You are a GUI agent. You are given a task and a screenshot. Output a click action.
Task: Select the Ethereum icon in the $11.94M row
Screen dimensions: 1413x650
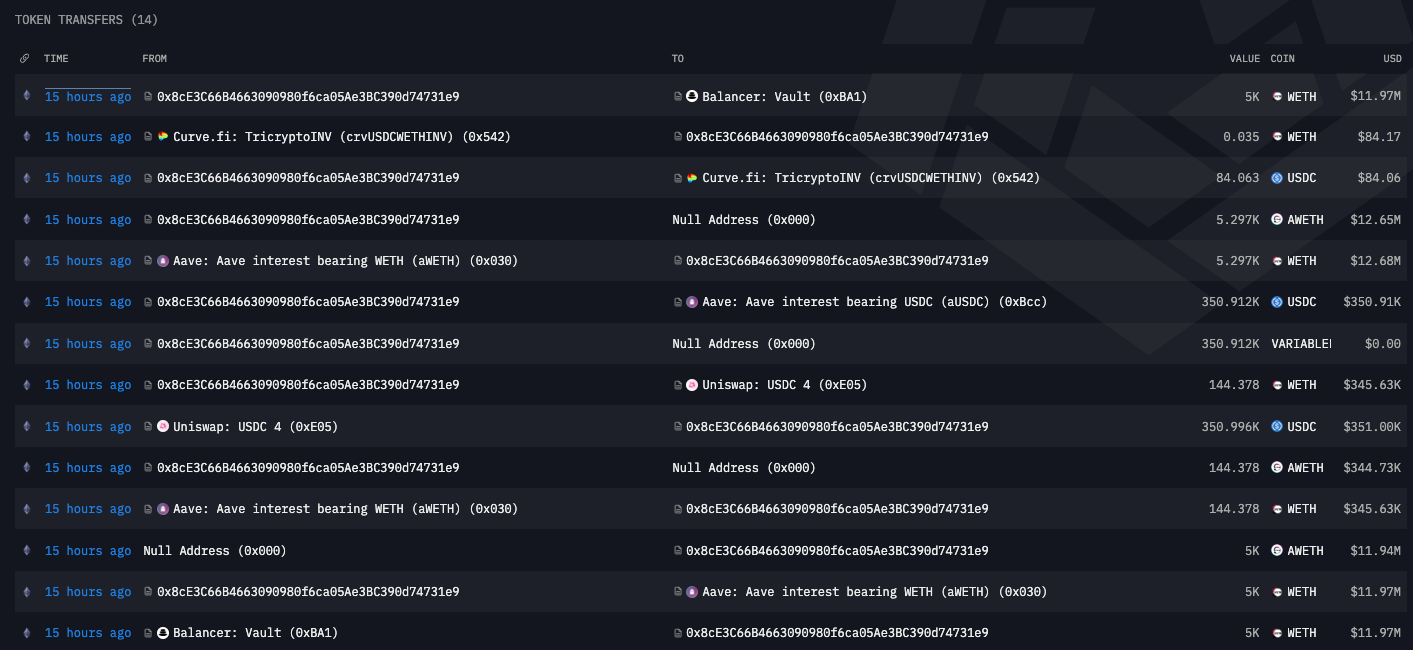(x=27, y=551)
